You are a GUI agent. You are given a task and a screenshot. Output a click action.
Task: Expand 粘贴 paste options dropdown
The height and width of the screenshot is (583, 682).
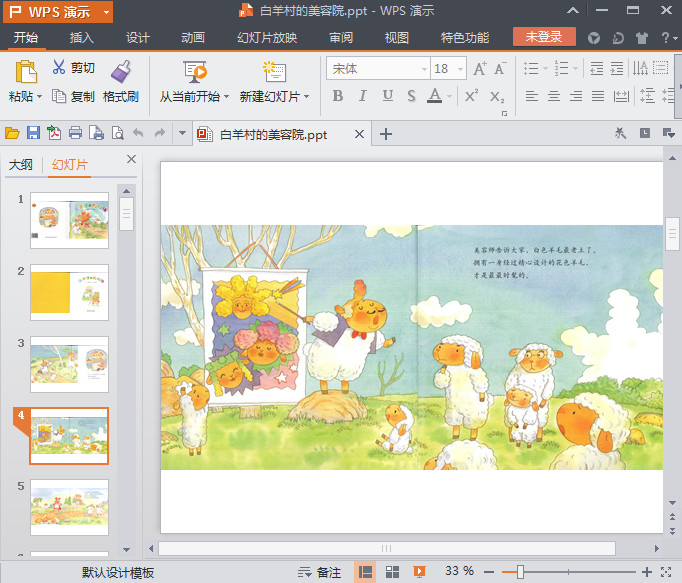40,97
